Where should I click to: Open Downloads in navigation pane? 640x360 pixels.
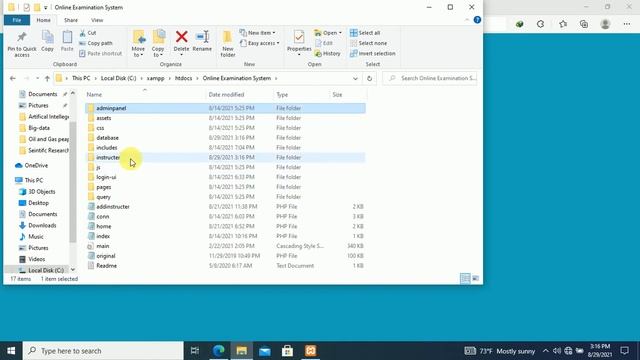pyautogui.click(x=37, y=225)
